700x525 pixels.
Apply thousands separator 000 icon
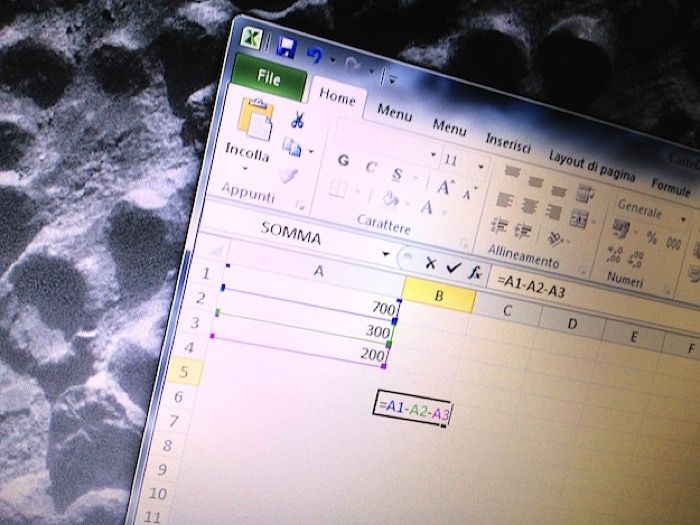coord(673,244)
